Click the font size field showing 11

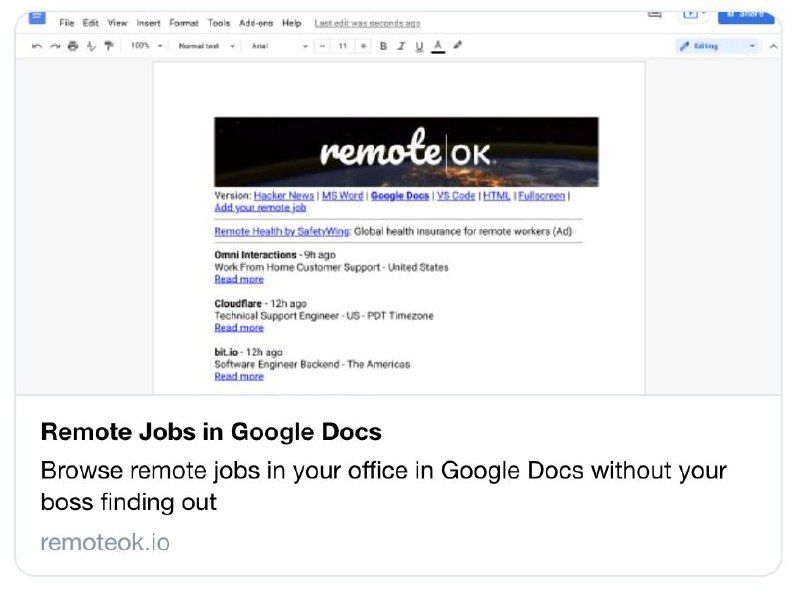pyautogui.click(x=342, y=46)
